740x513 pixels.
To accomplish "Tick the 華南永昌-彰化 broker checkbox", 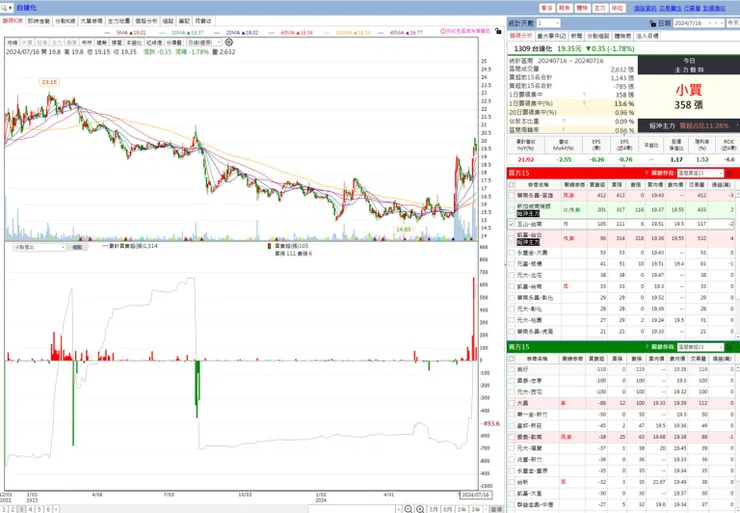I will [512, 298].
